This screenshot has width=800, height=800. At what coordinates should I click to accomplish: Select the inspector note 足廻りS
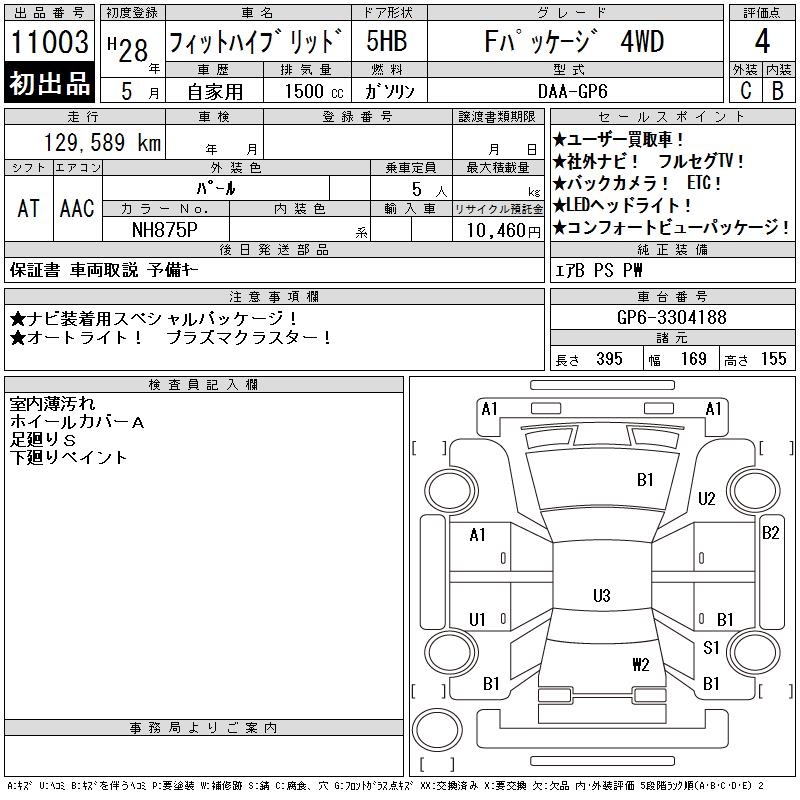43,439
